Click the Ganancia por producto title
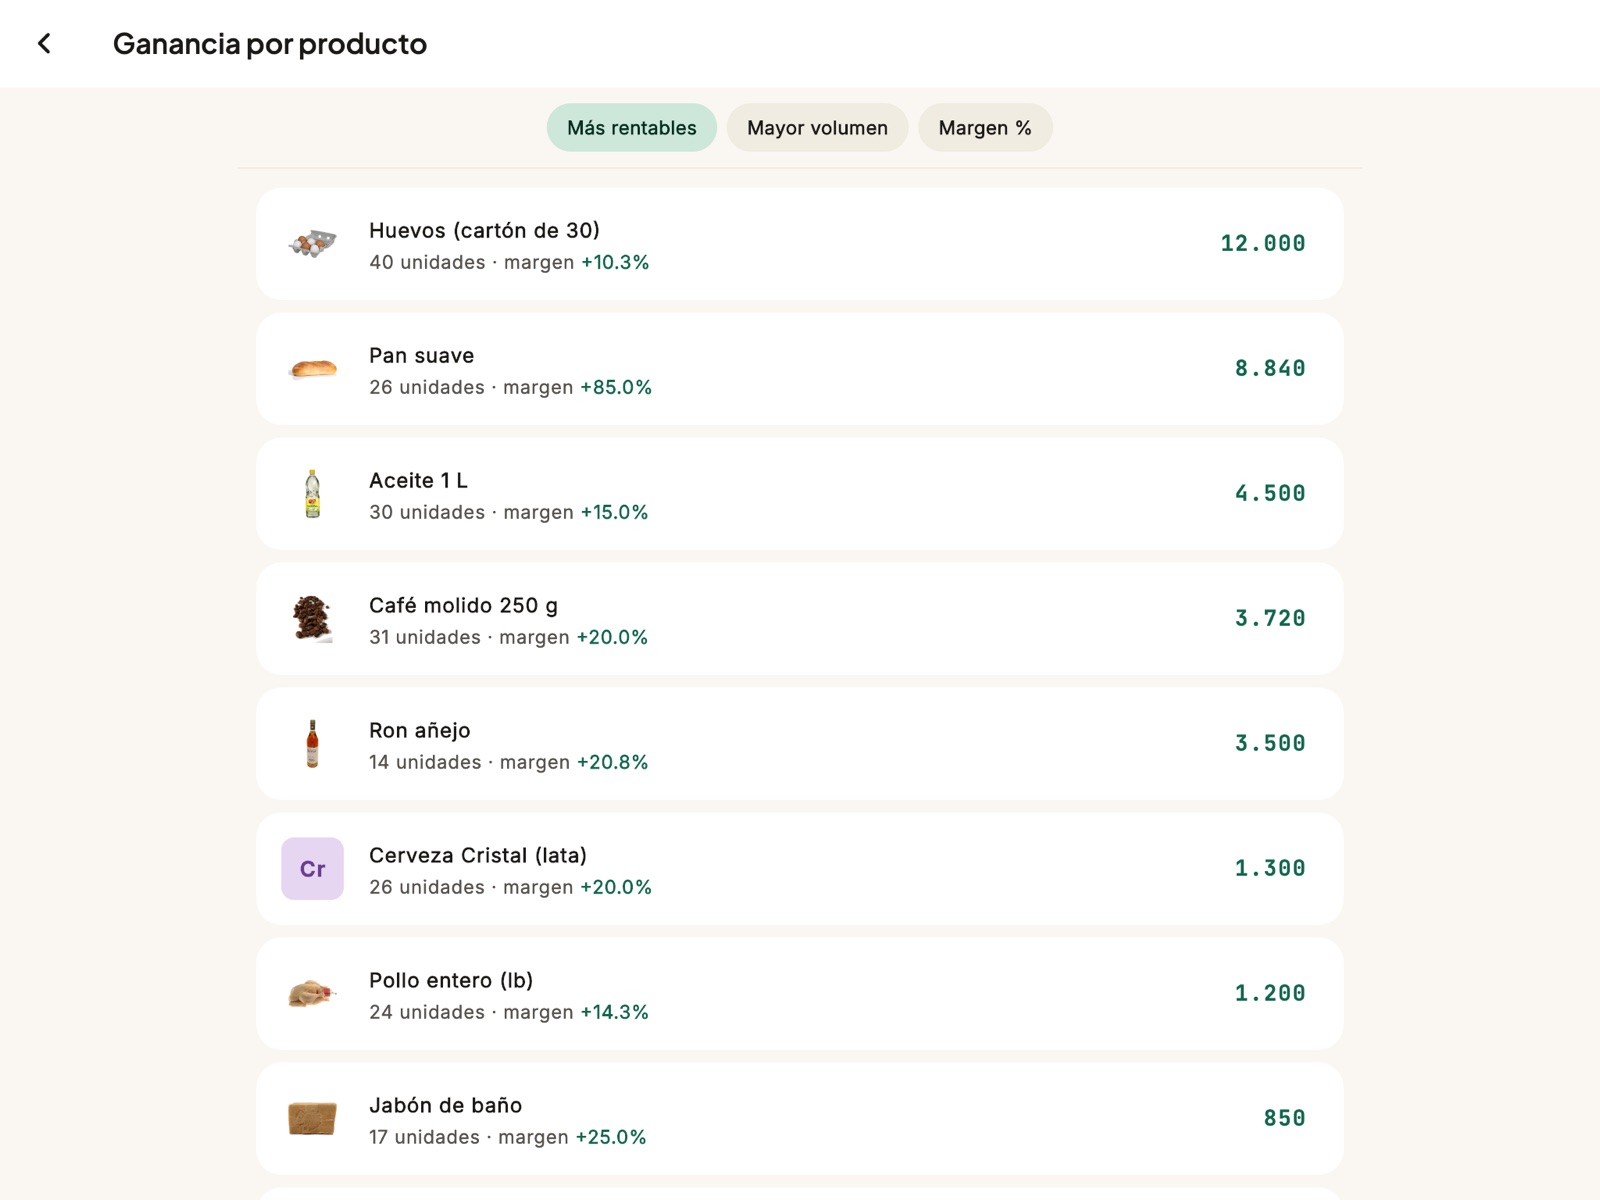This screenshot has width=1600, height=1200. pos(270,44)
